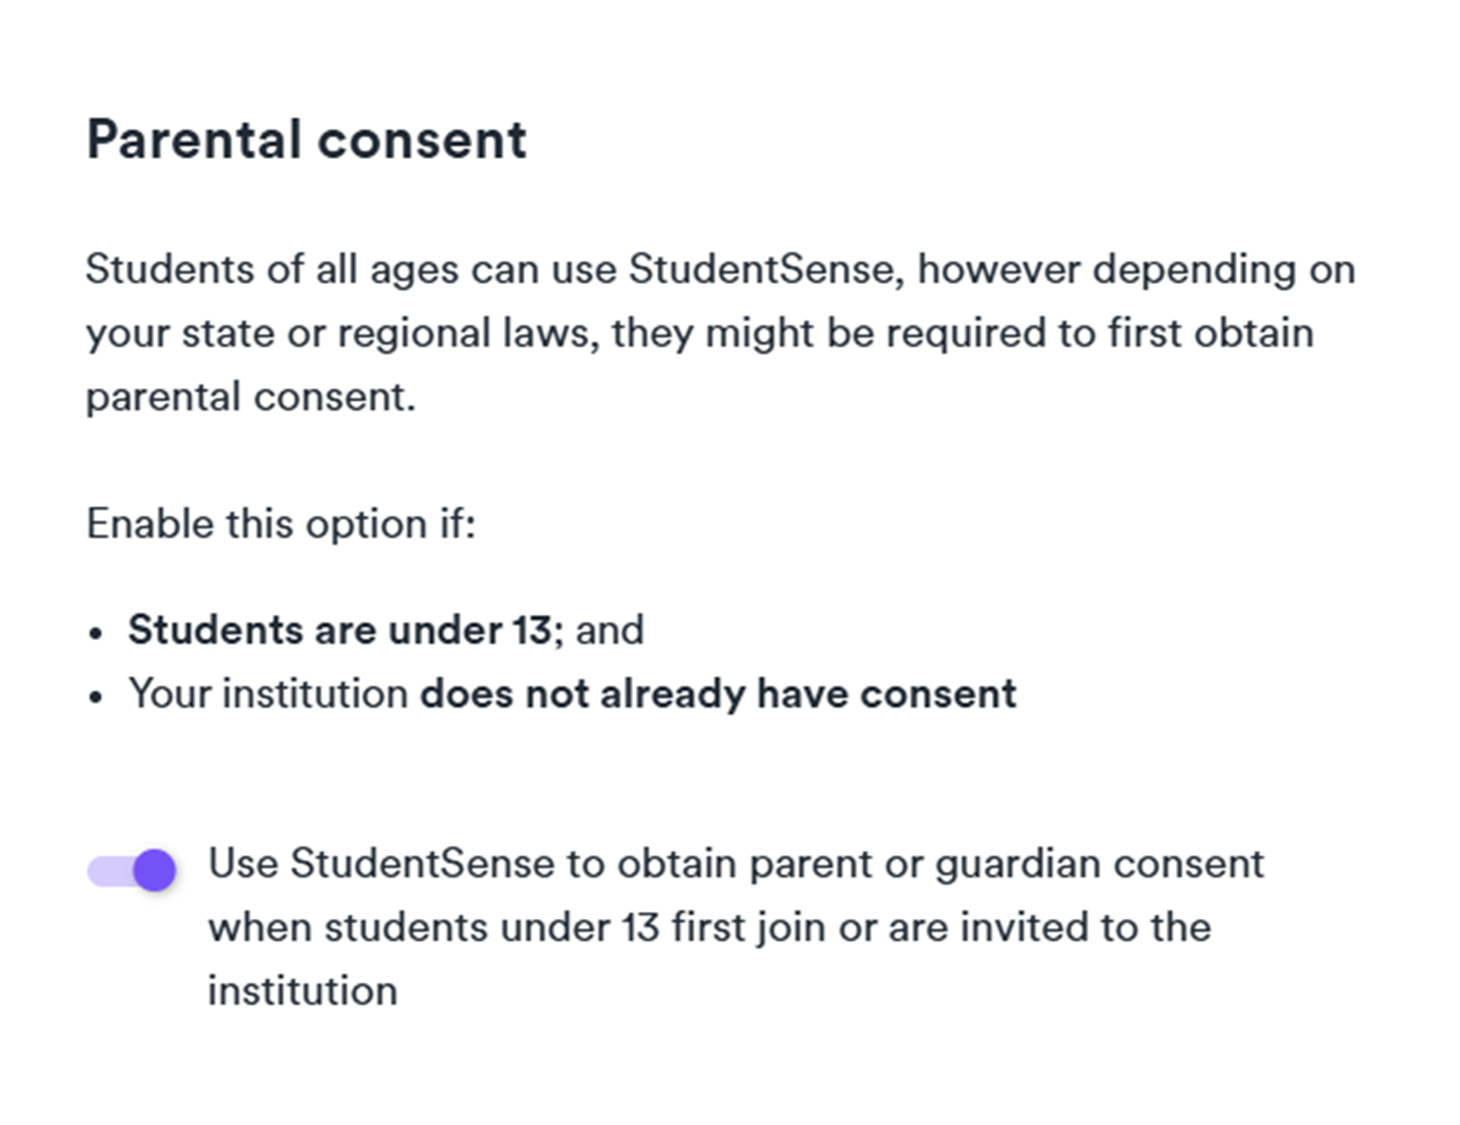Viewport: 1460px width, 1125px height.
Task: Click the 'Your institution' bullet text
Action: pos(268,694)
